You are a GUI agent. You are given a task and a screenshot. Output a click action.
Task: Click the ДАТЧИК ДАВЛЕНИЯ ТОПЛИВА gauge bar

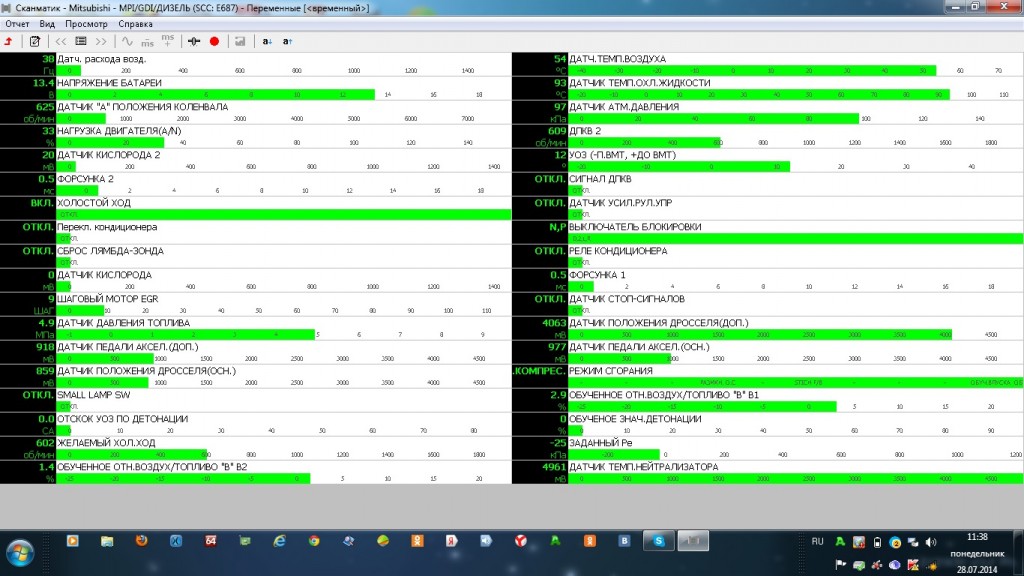[186, 335]
